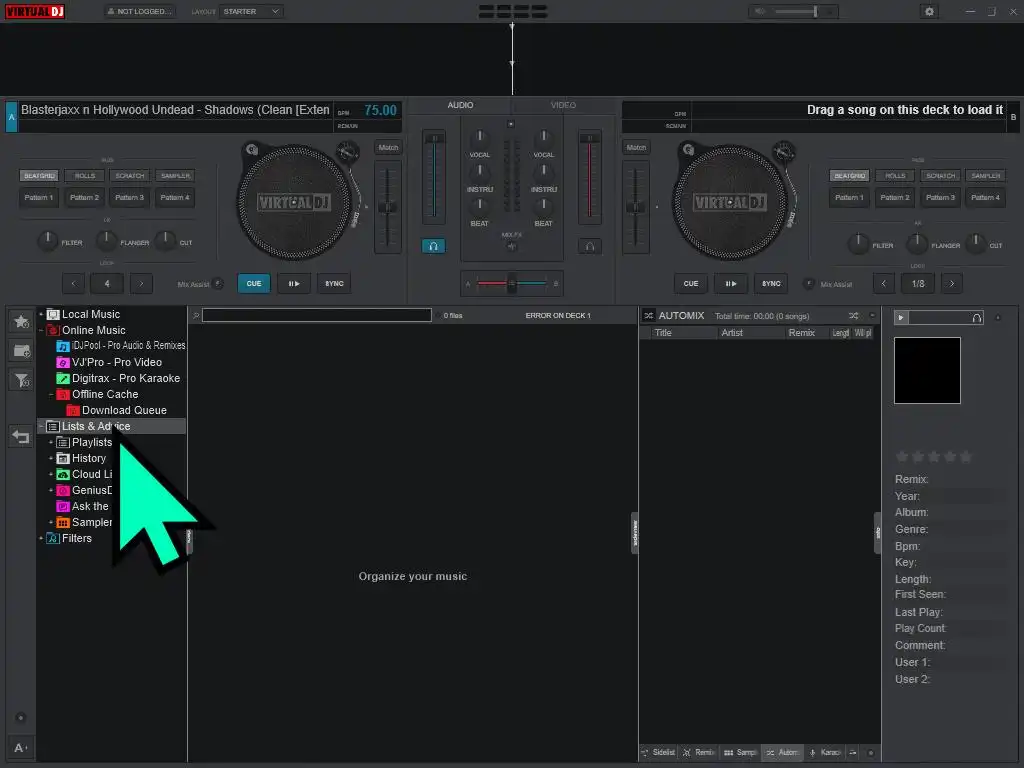Toggle BEATGRID pad mode on left deck
Screen dimensions: 1024x768
click(39, 176)
